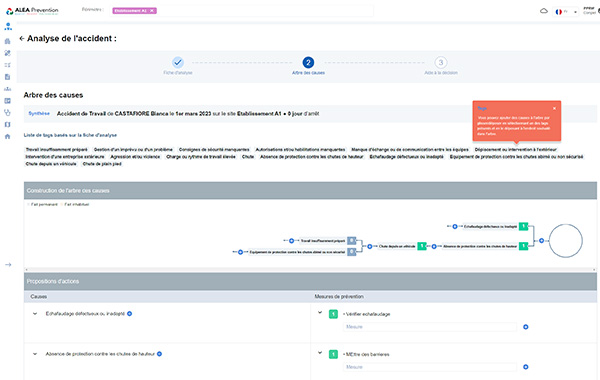Click the cloud icon in the top bar
Screen dimensions: 600x380
(544, 11)
